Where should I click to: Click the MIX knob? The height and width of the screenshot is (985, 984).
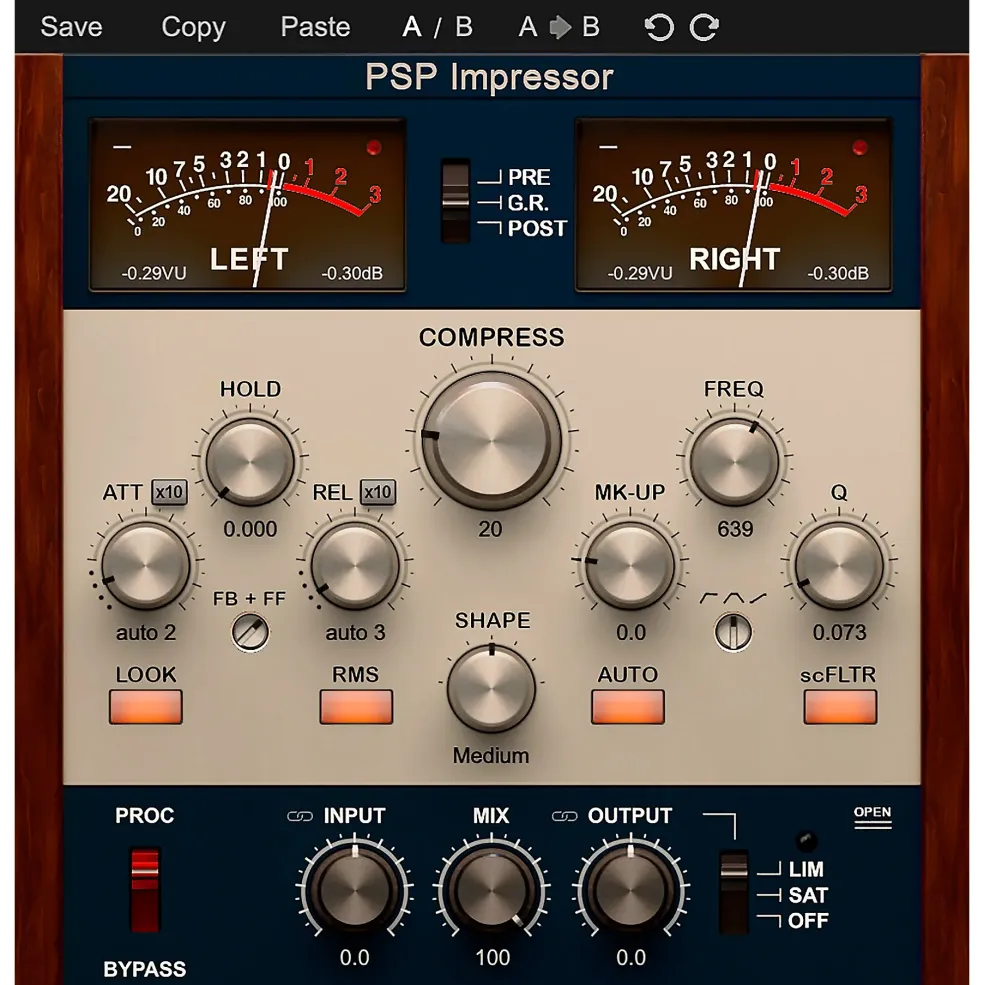[x=492, y=889]
